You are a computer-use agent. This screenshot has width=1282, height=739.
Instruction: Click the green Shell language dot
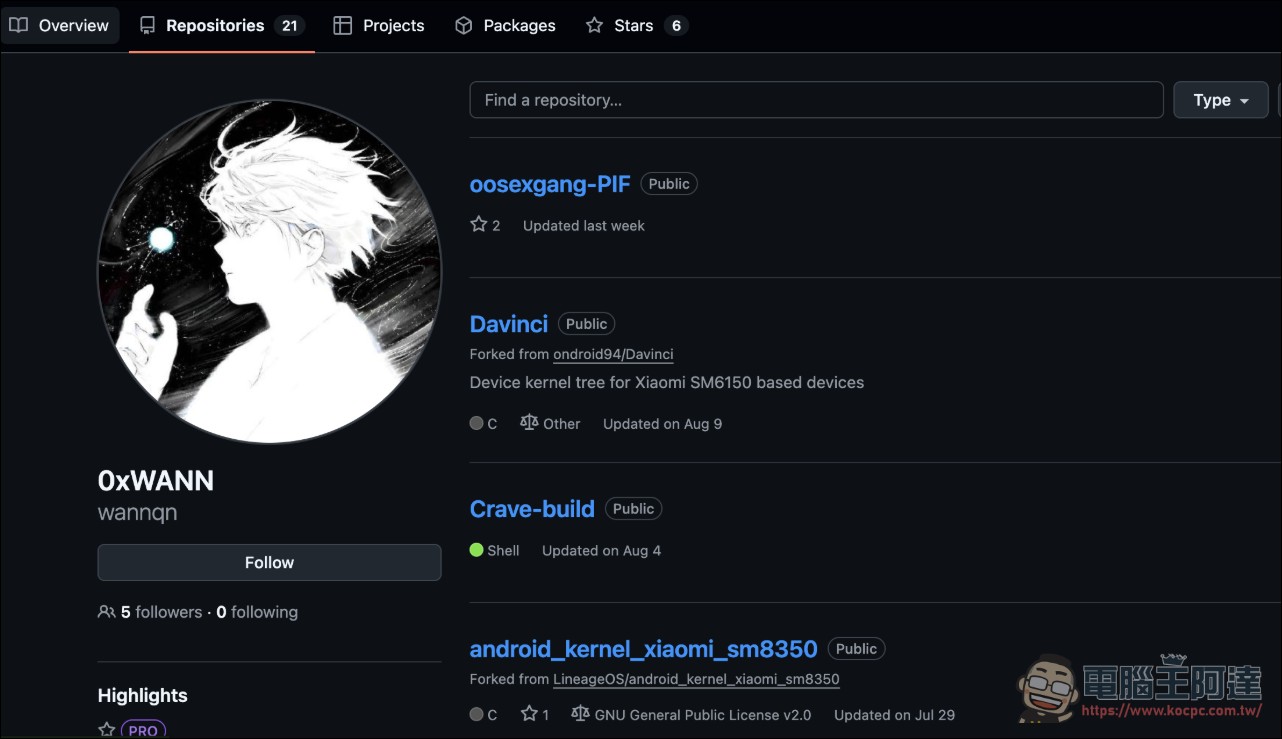(477, 550)
